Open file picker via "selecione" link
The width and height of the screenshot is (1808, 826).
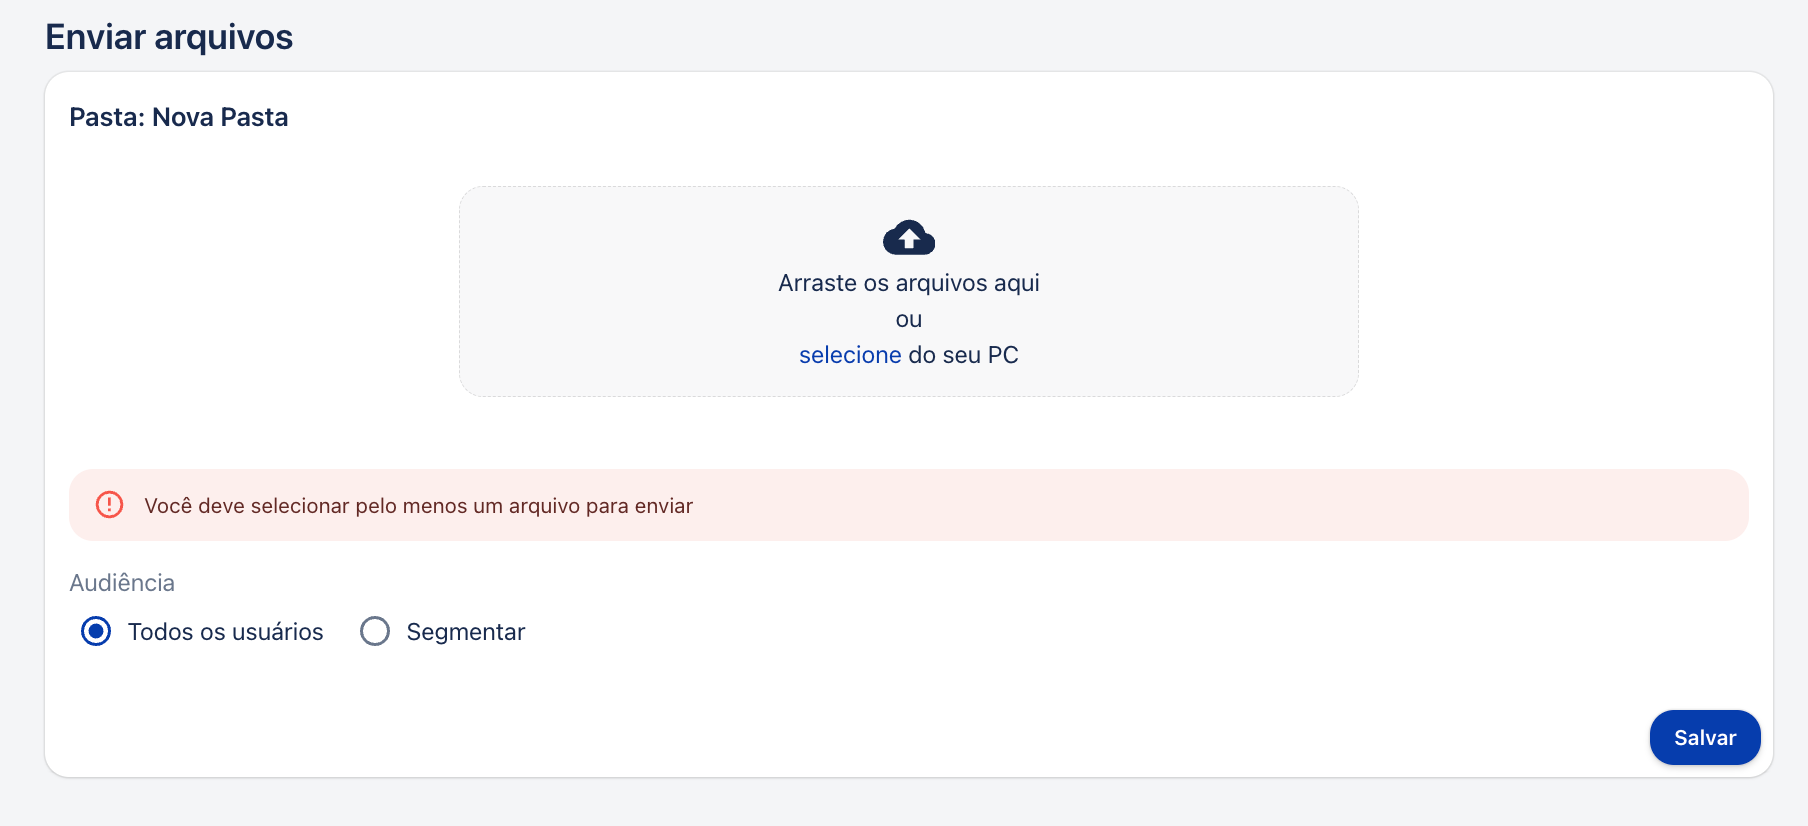[850, 355]
